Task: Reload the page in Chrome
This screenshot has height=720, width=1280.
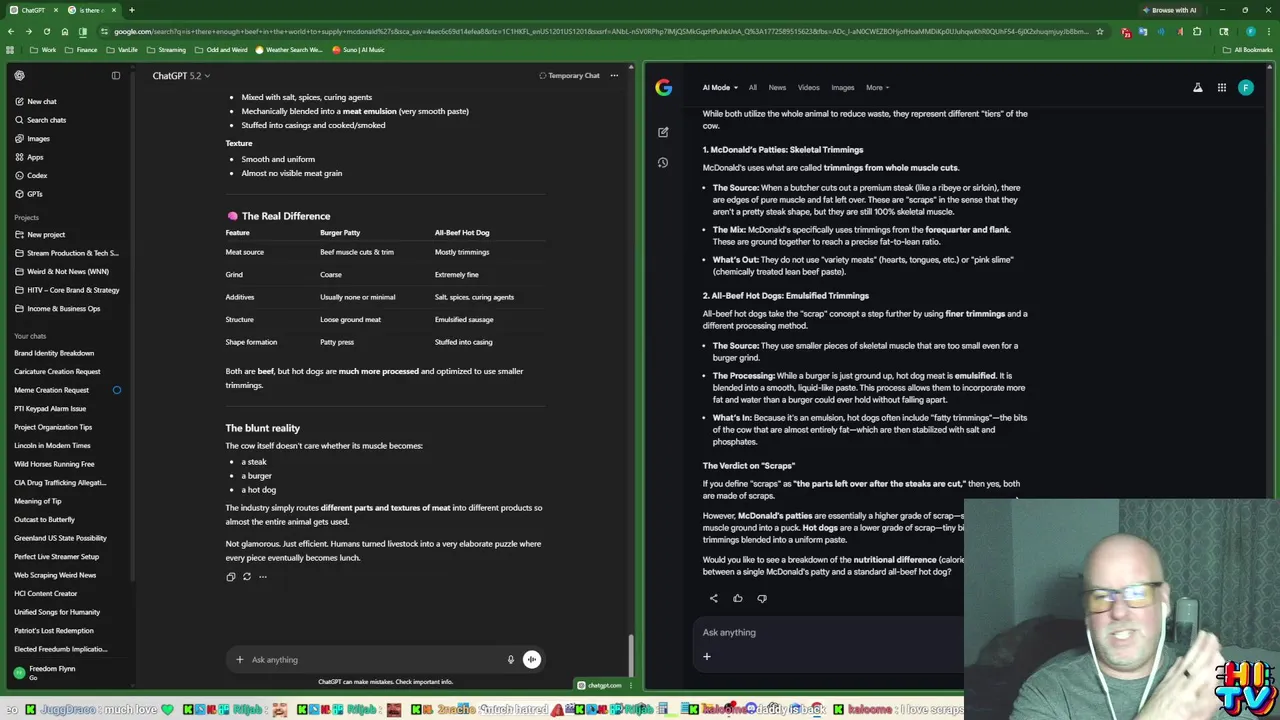Action: click(x=46, y=31)
